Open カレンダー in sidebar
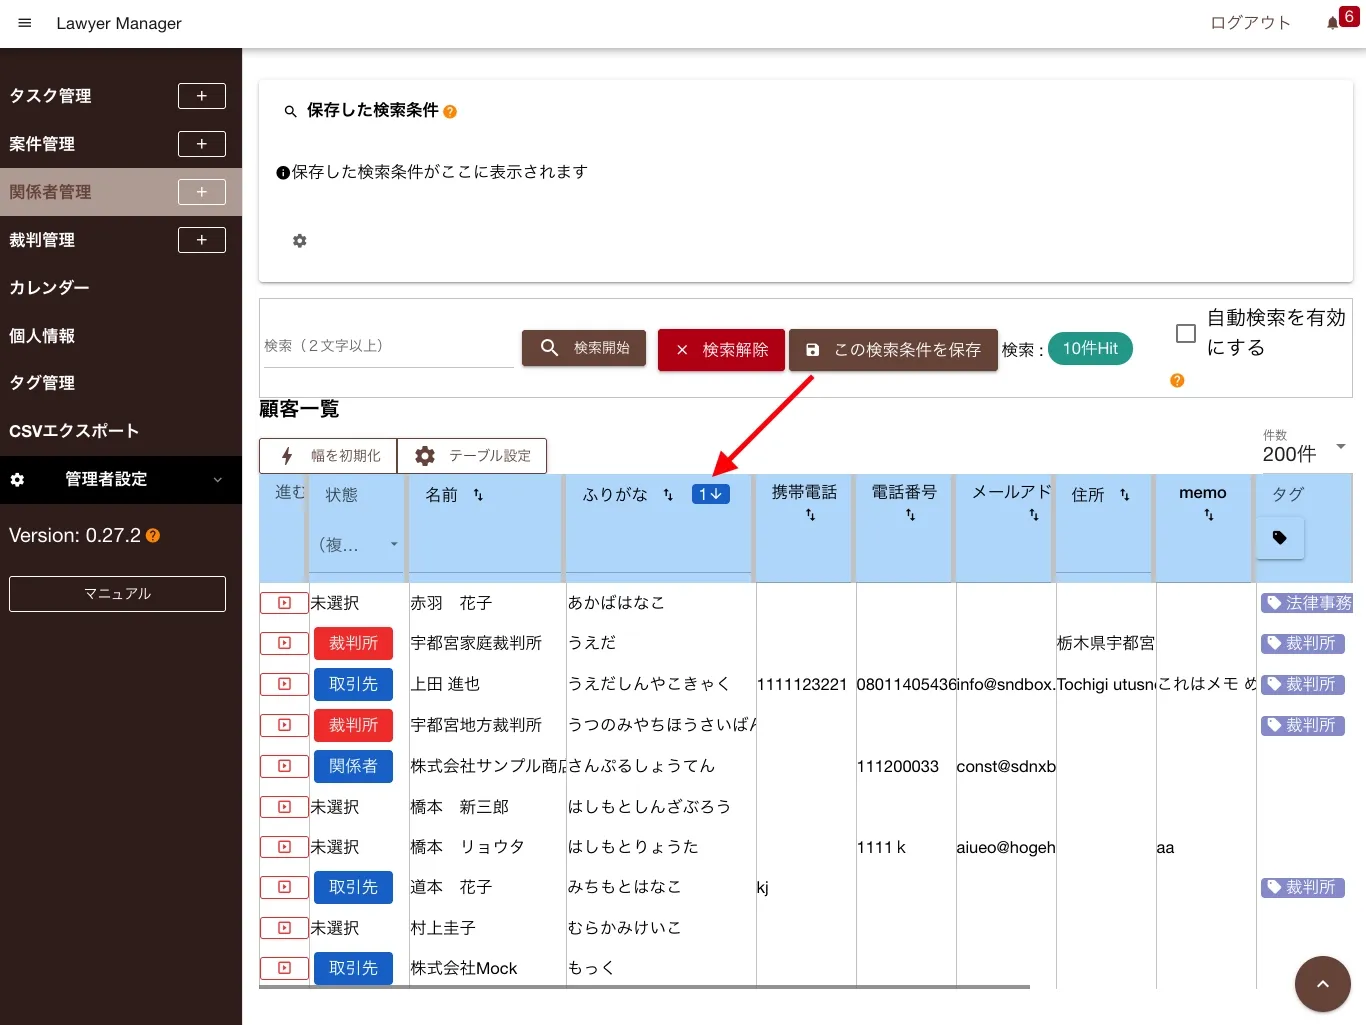 [49, 288]
